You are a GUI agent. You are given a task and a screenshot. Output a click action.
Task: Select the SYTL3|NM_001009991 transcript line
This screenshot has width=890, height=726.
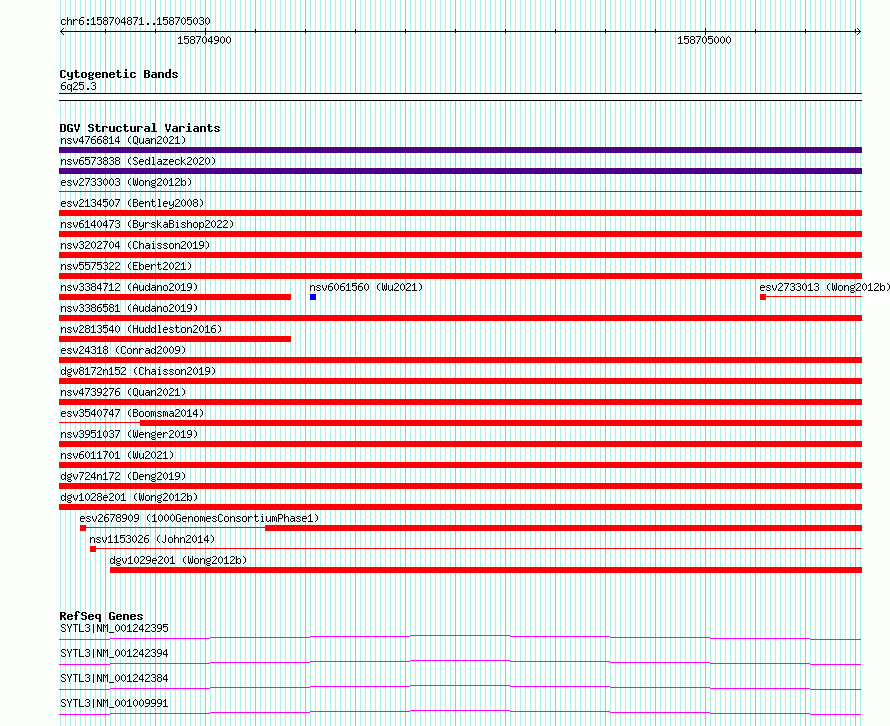tap(460, 712)
